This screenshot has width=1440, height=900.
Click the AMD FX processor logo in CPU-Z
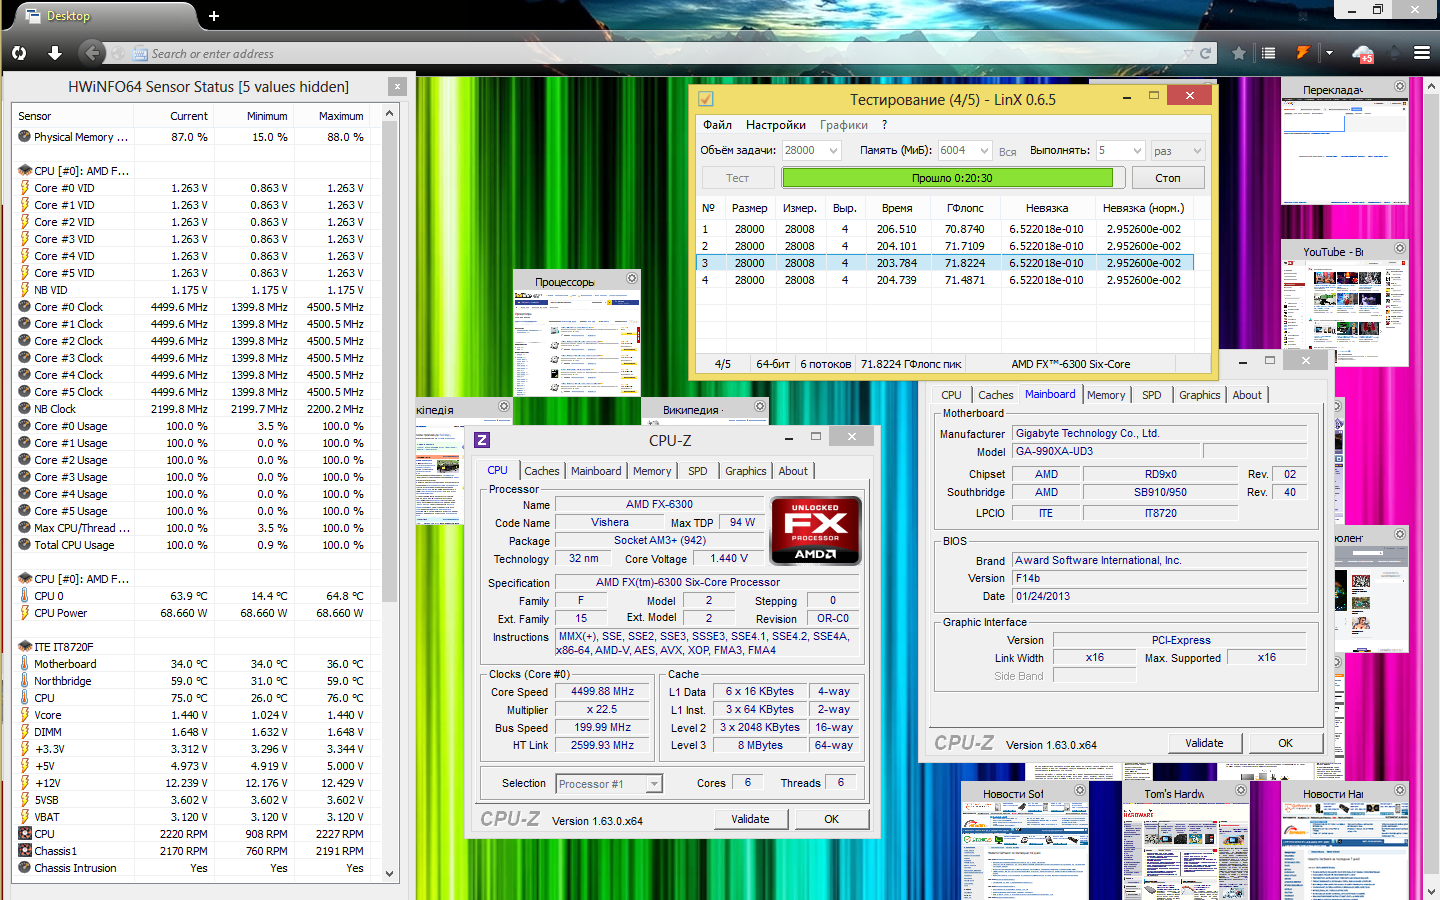(816, 530)
